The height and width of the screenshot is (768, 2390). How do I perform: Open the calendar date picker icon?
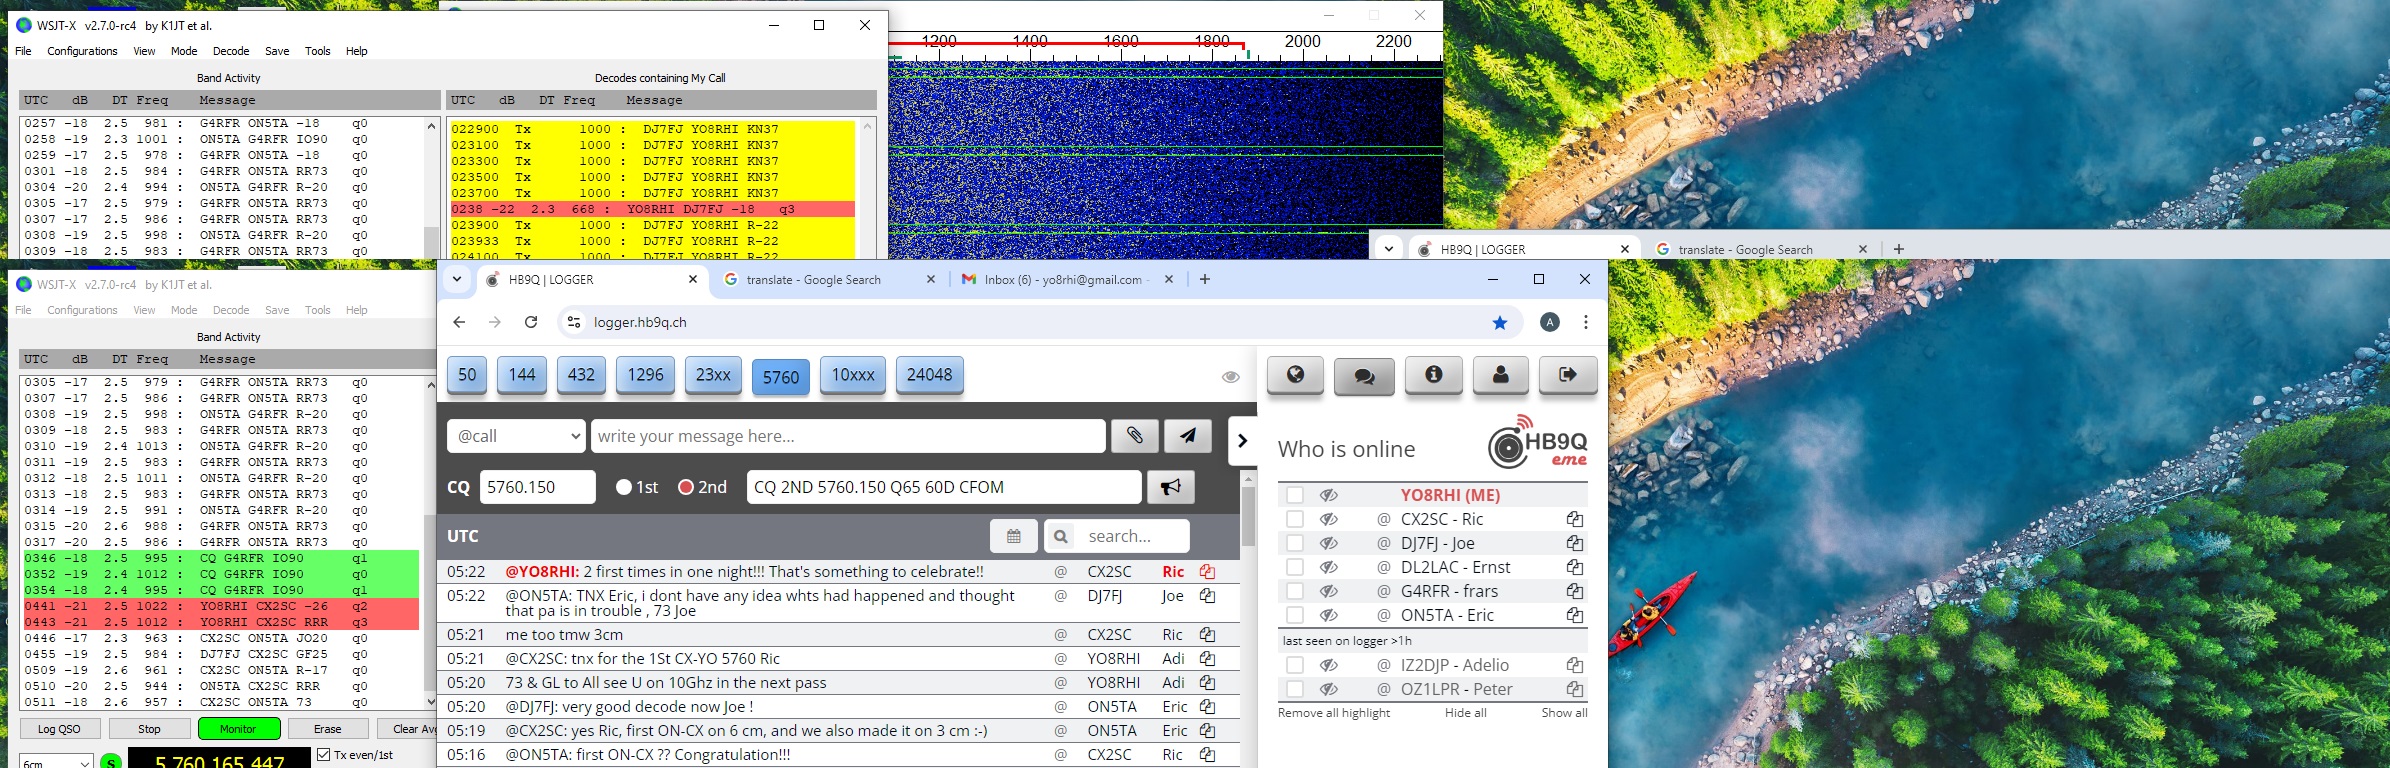1013,536
